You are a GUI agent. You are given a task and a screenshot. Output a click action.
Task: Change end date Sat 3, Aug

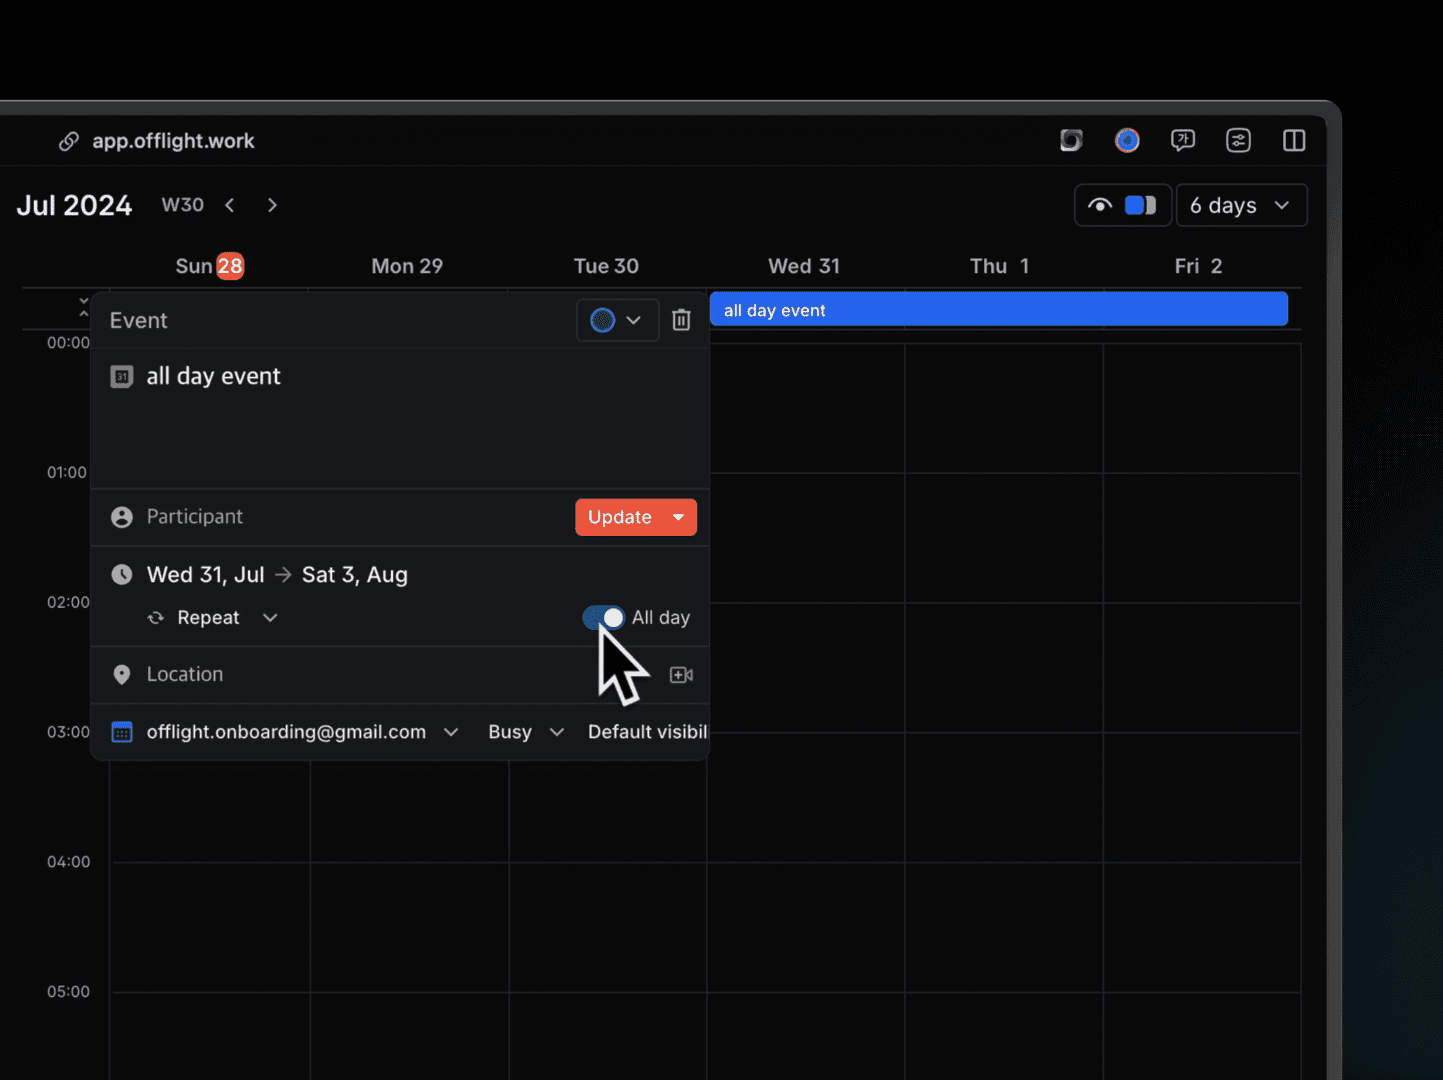(x=355, y=575)
